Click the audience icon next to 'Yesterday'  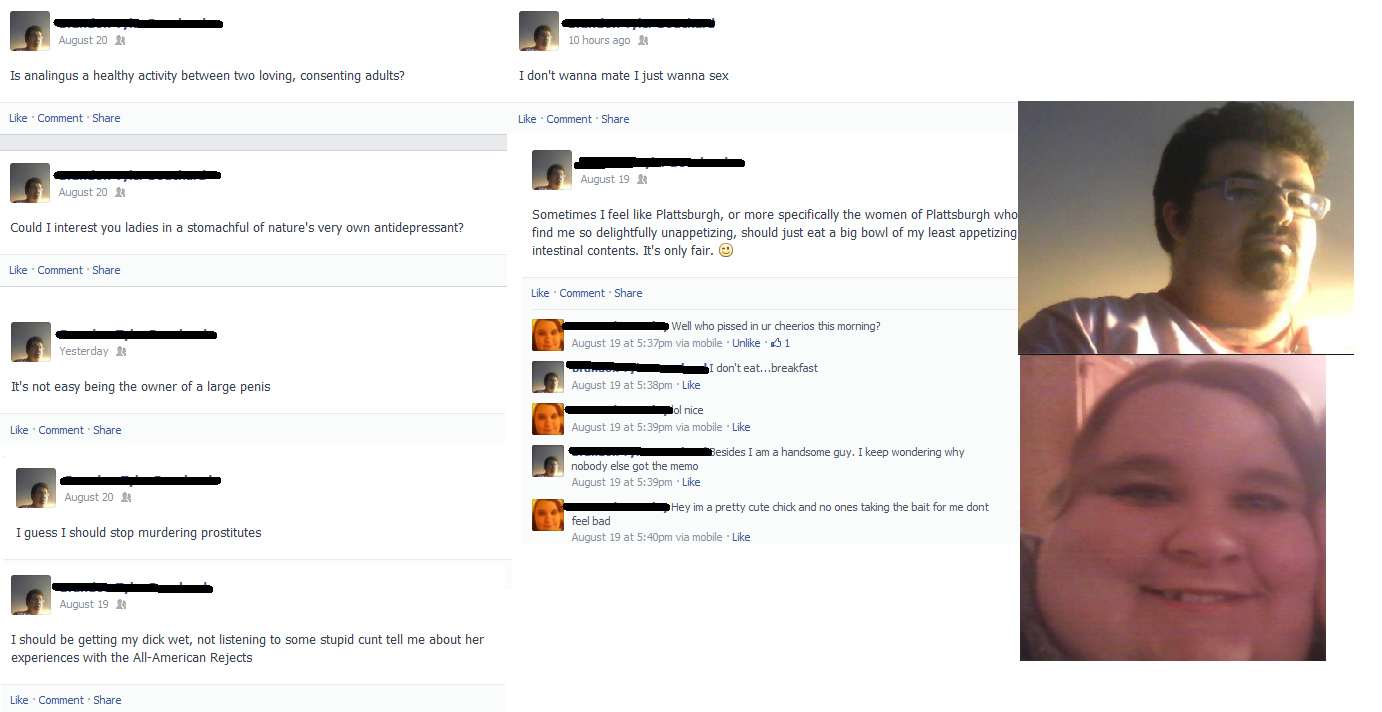click(x=121, y=352)
